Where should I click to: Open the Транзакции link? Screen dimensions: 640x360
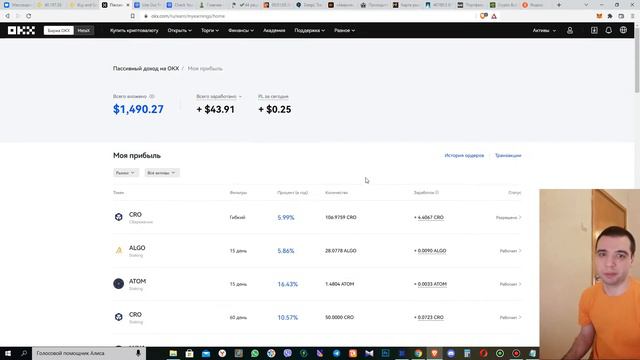pos(508,156)
